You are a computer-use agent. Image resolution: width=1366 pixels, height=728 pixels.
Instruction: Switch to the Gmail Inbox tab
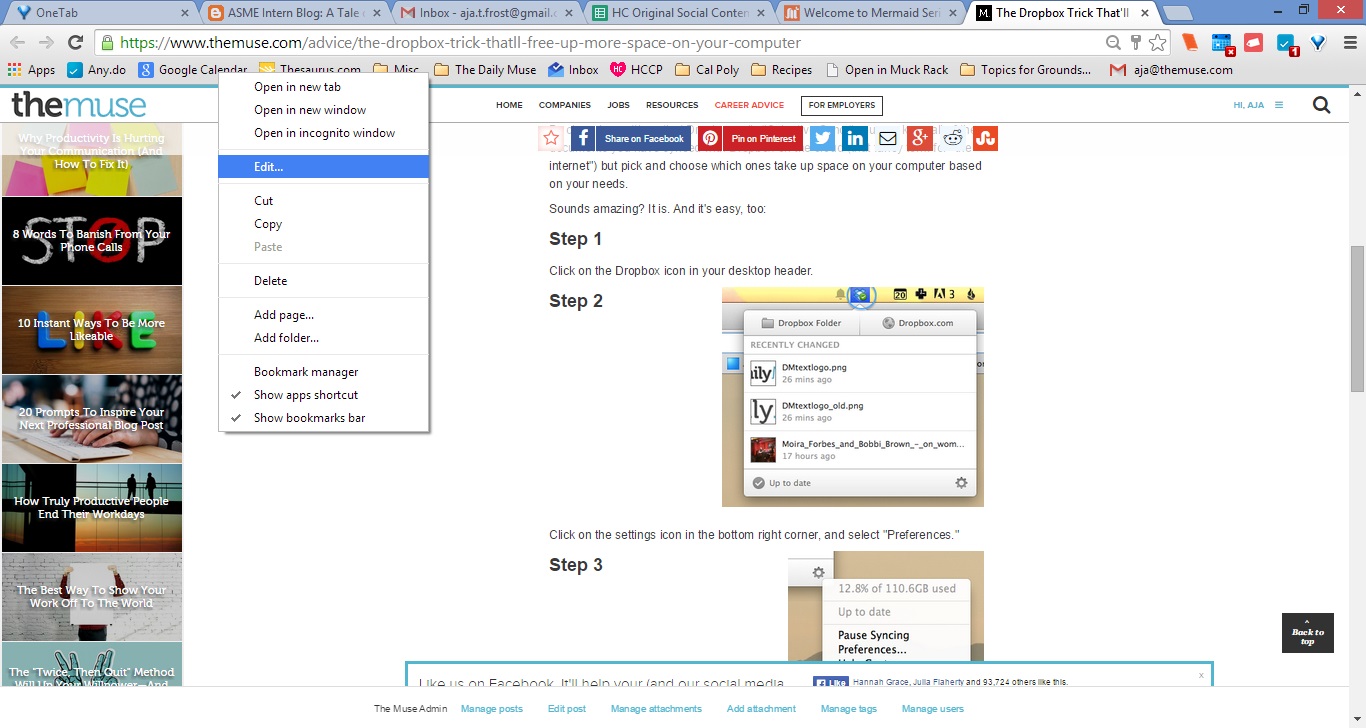(483, 13)
